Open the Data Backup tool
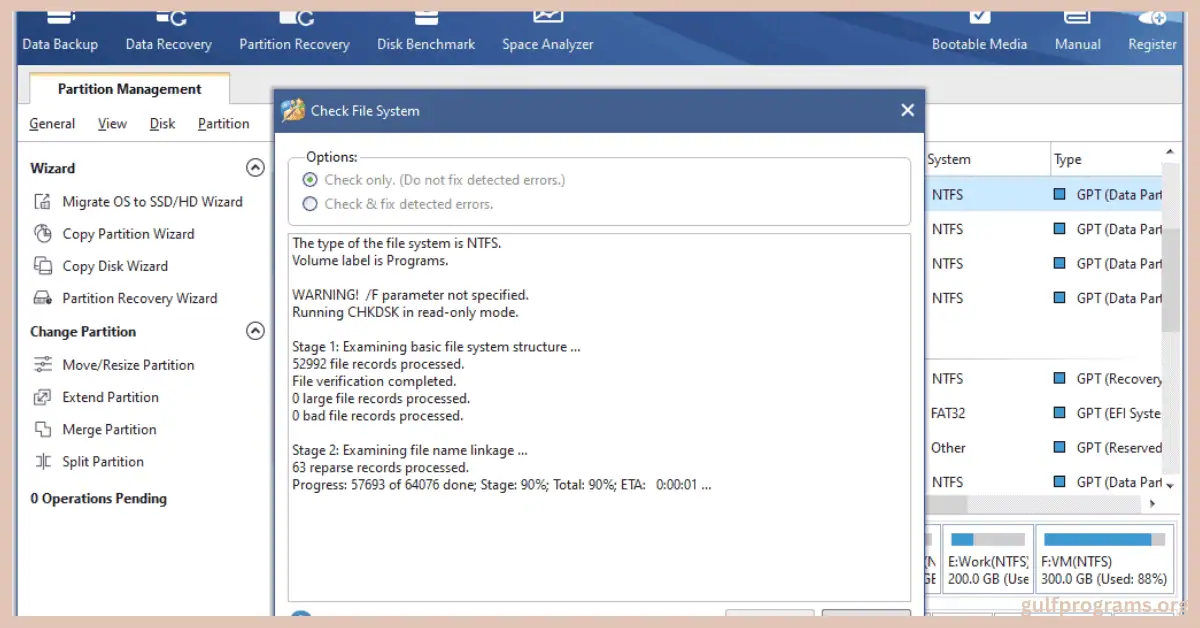The width and height of the screenshot is (1200, 628). coord(60,30)
